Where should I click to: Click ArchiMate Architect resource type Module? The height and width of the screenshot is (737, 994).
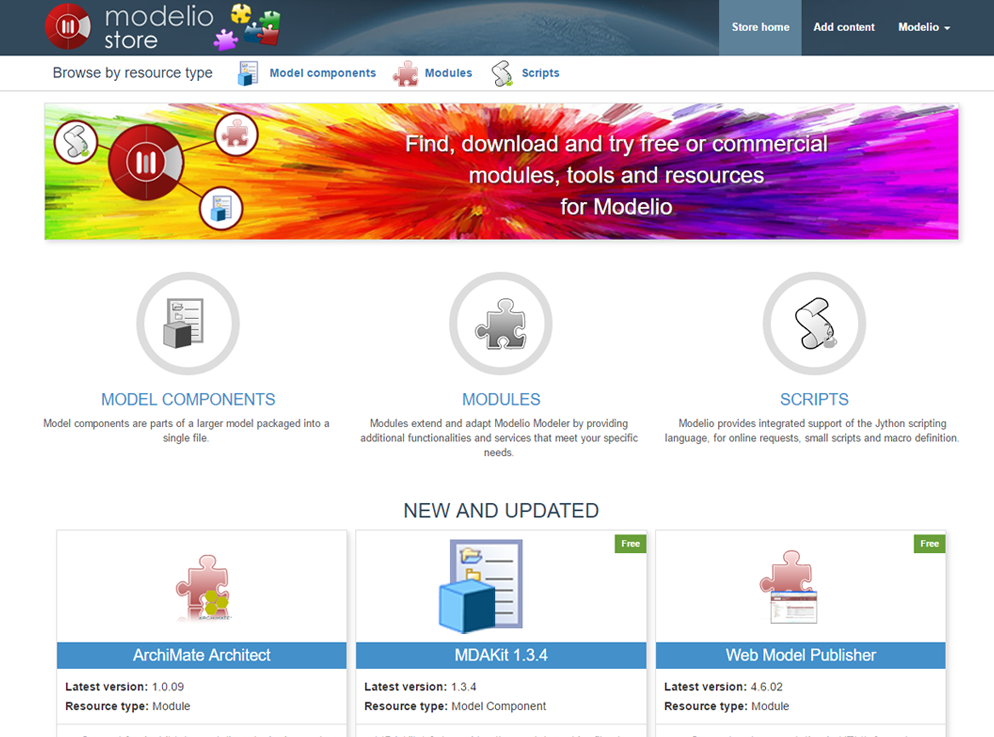(127, 706)
